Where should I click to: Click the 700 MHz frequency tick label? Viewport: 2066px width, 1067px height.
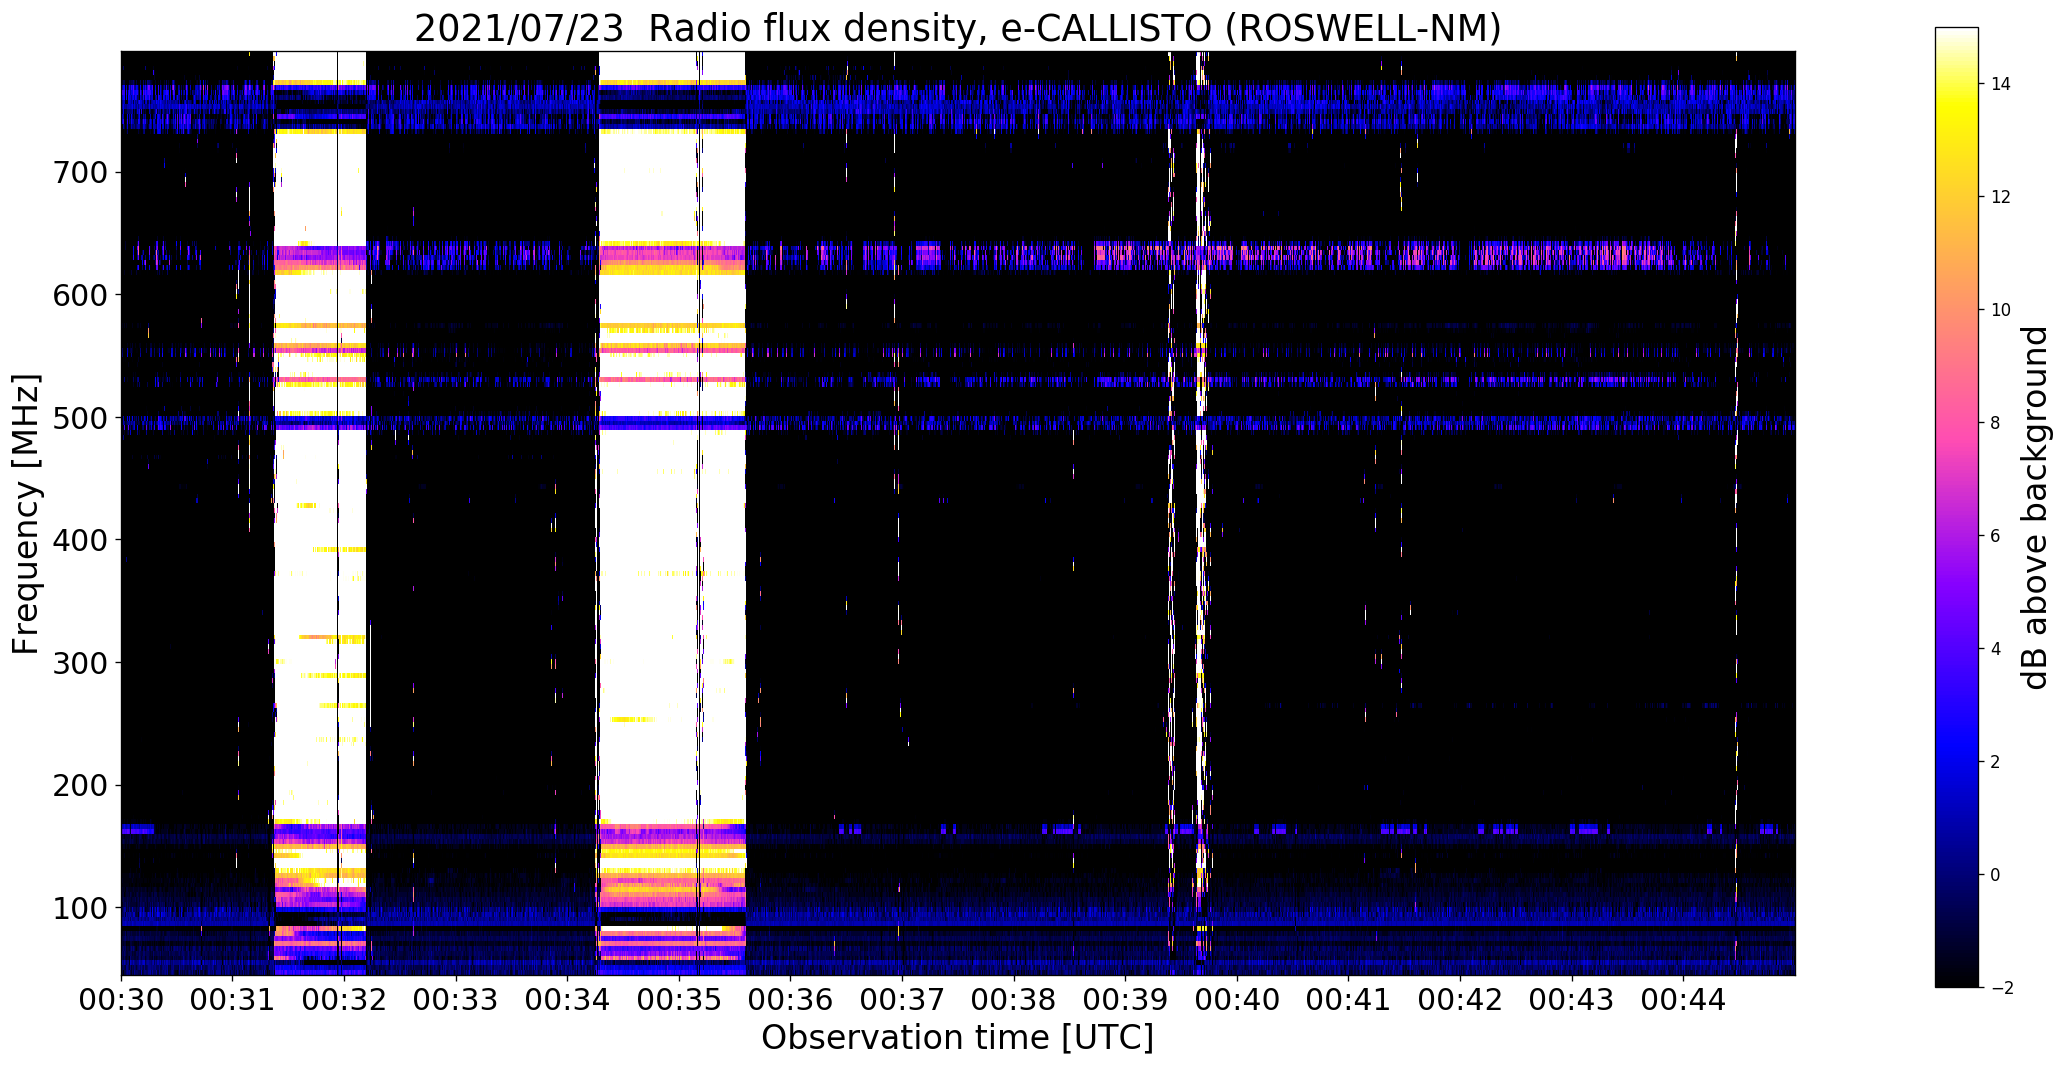click(x=78, y=173)
